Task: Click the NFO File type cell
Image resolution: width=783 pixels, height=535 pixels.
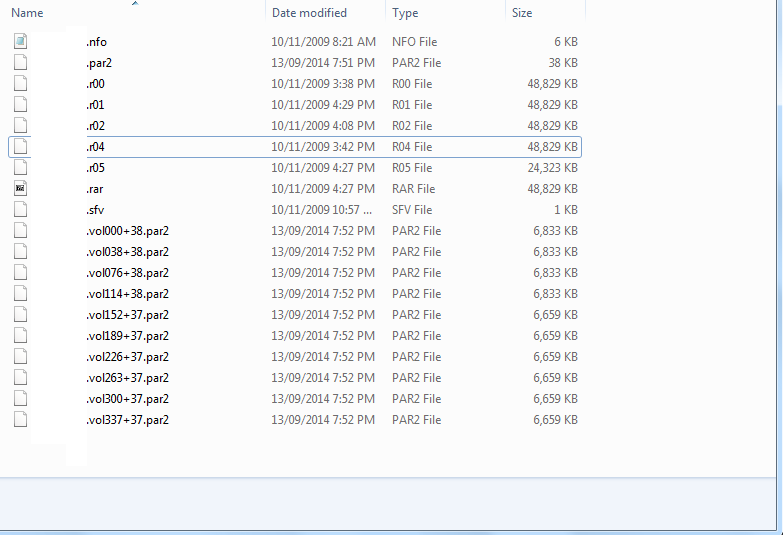Action: [x=414, y=42]
